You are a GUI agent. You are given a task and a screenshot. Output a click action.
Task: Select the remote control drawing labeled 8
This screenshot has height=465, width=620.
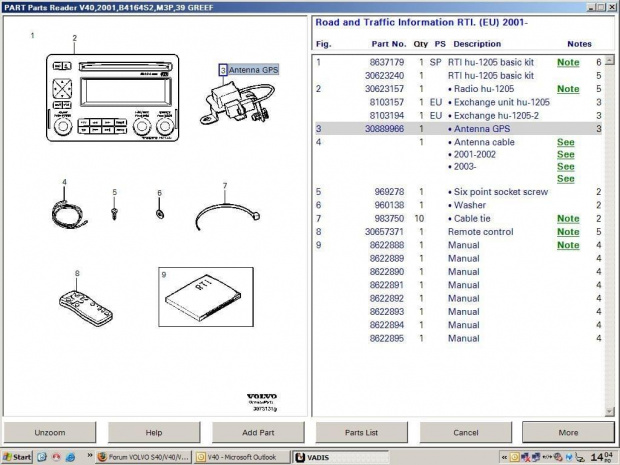pyautogui.click(x=86, y=308)
